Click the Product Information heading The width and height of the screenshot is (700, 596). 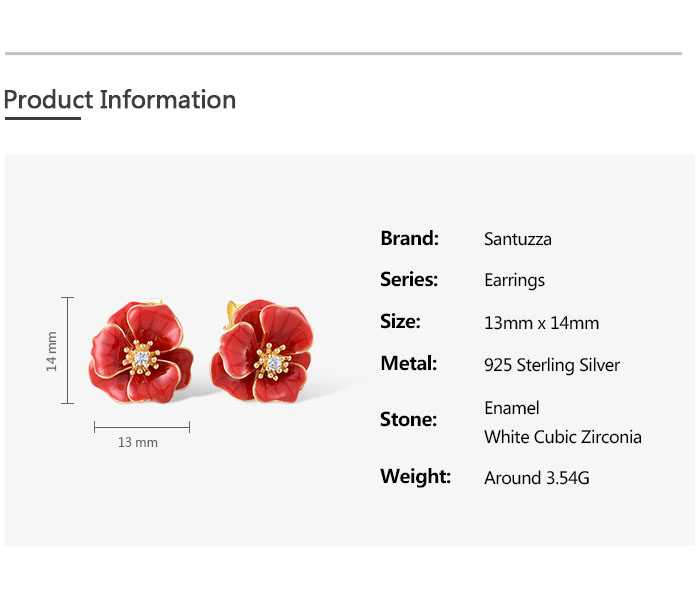click(x=120, y=100)
